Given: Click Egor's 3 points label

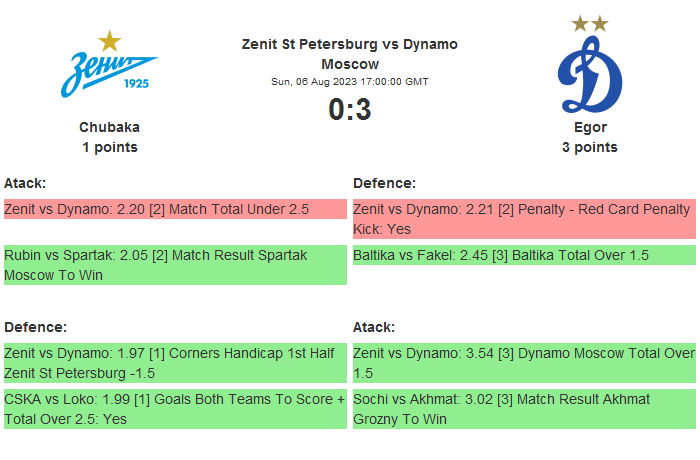Looking at the screenshot, I should pos(590,147).
